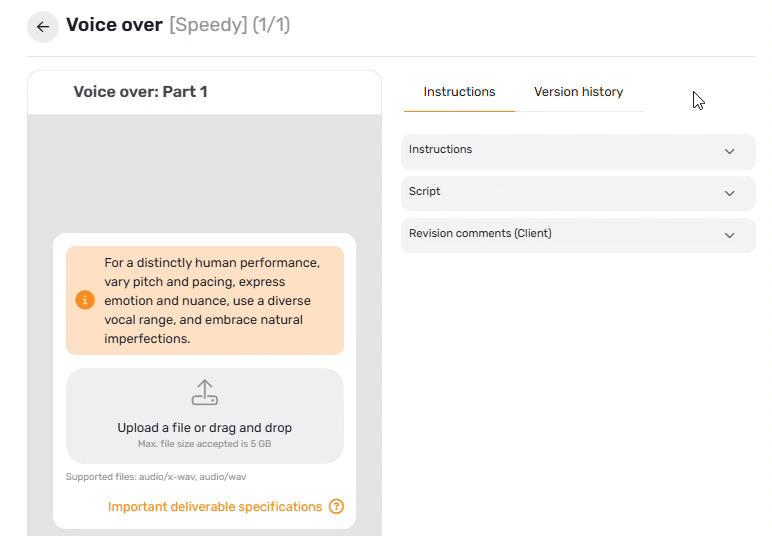The image size is (772, 536).
Task: Switch to the Version history tab
Action: [x=578, y=92]
